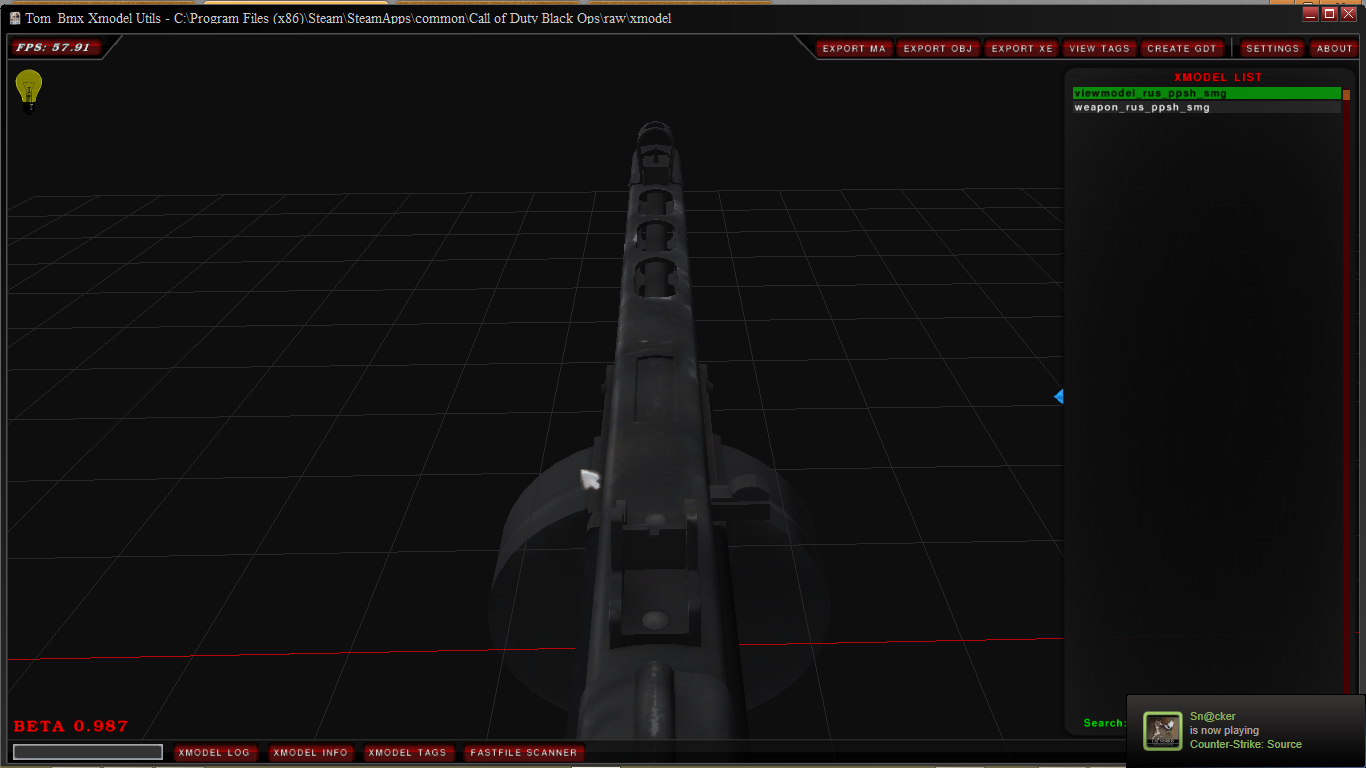This screenshot has height=768, width=1366.
Task: Click Sn@cker name in Steam notification
Action: pos(1212,716)
